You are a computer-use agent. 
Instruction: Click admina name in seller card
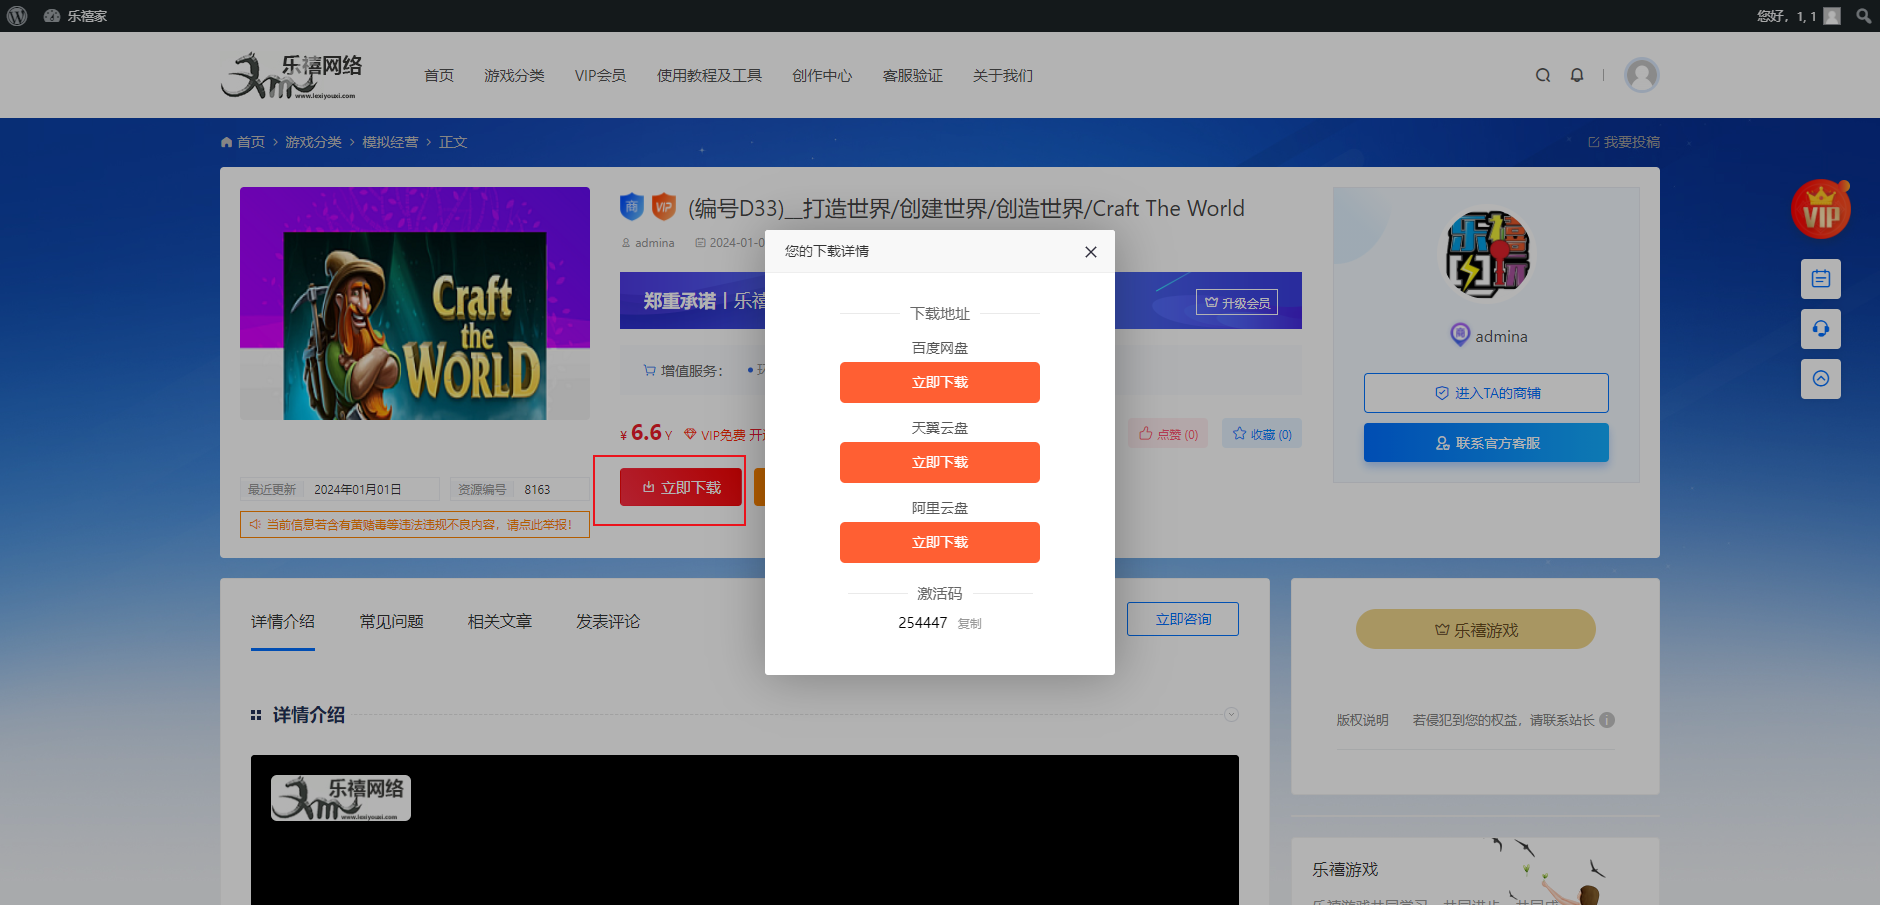[1501, 337]
